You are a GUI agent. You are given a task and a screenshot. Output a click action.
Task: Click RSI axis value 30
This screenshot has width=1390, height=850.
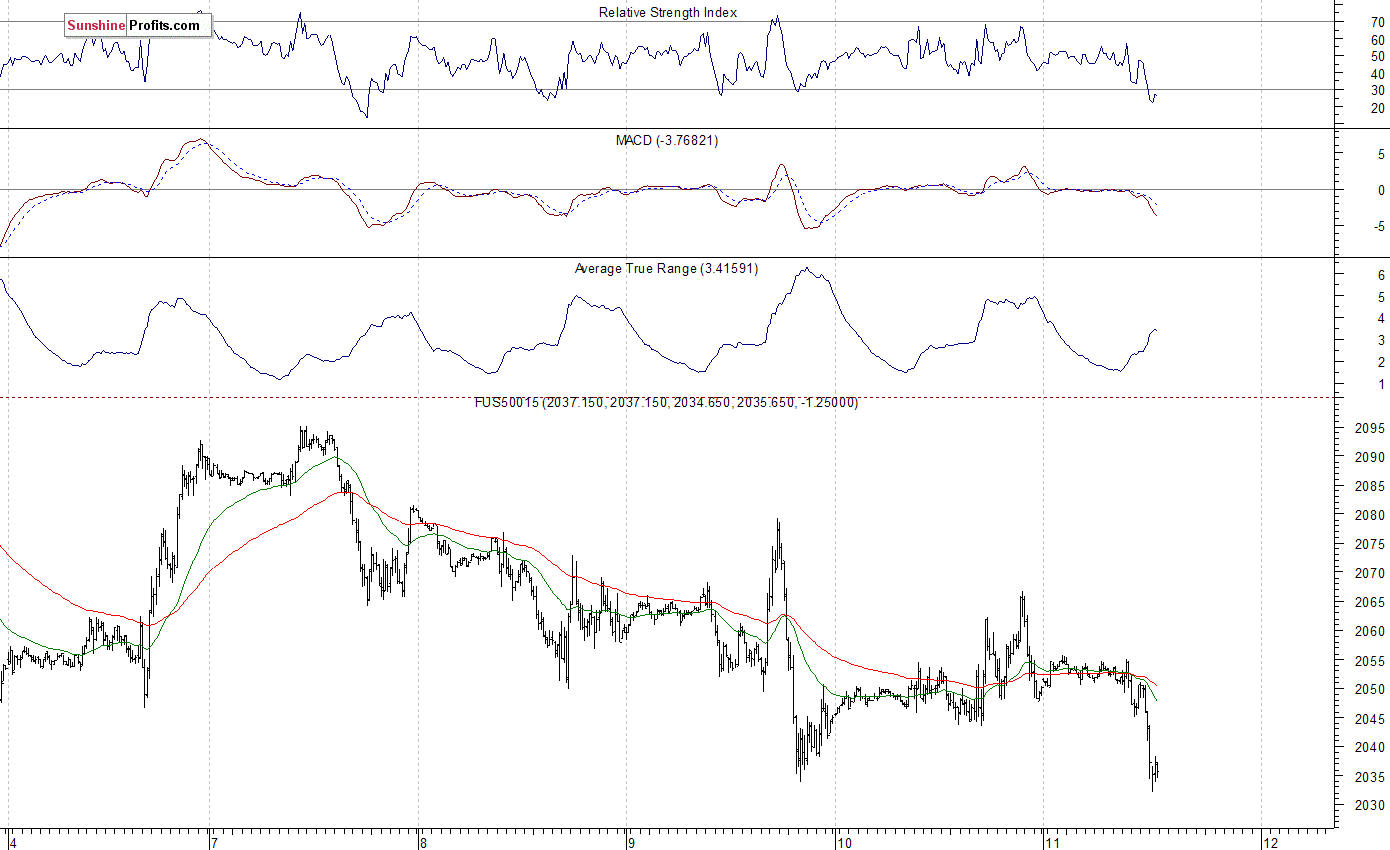point(1377,90)
